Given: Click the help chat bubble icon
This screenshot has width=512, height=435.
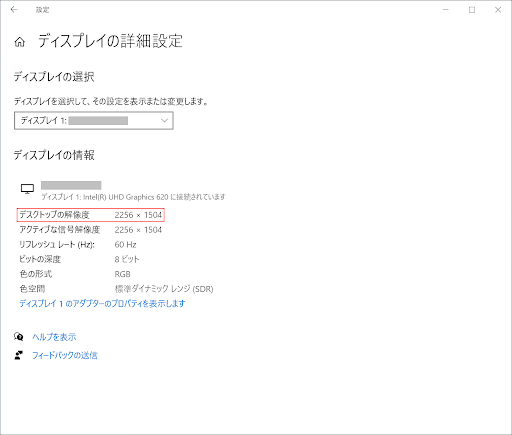Looking at the screenshot, I should [x=19, y=337].
